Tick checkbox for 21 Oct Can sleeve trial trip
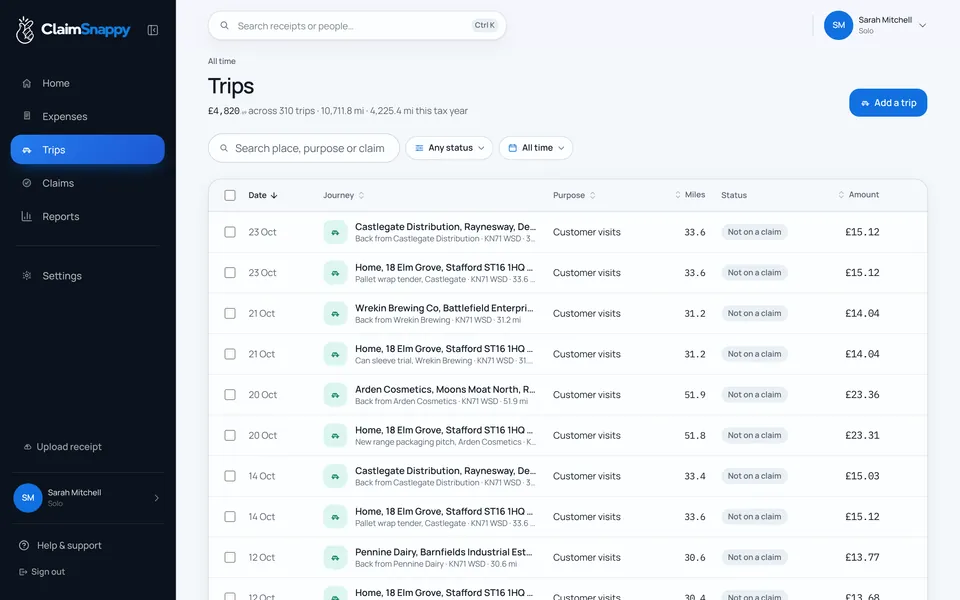This screenshot has height=600, width=960. pos(230,354)
